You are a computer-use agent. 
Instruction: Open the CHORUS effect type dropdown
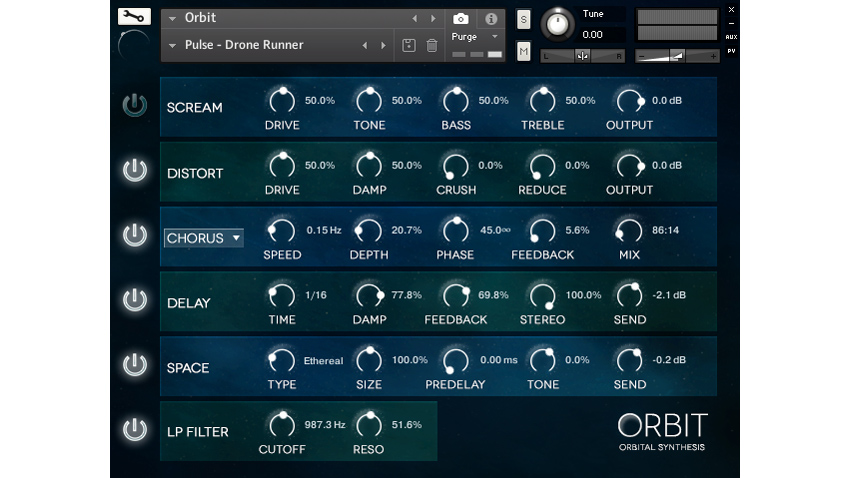tap(204, 238)
